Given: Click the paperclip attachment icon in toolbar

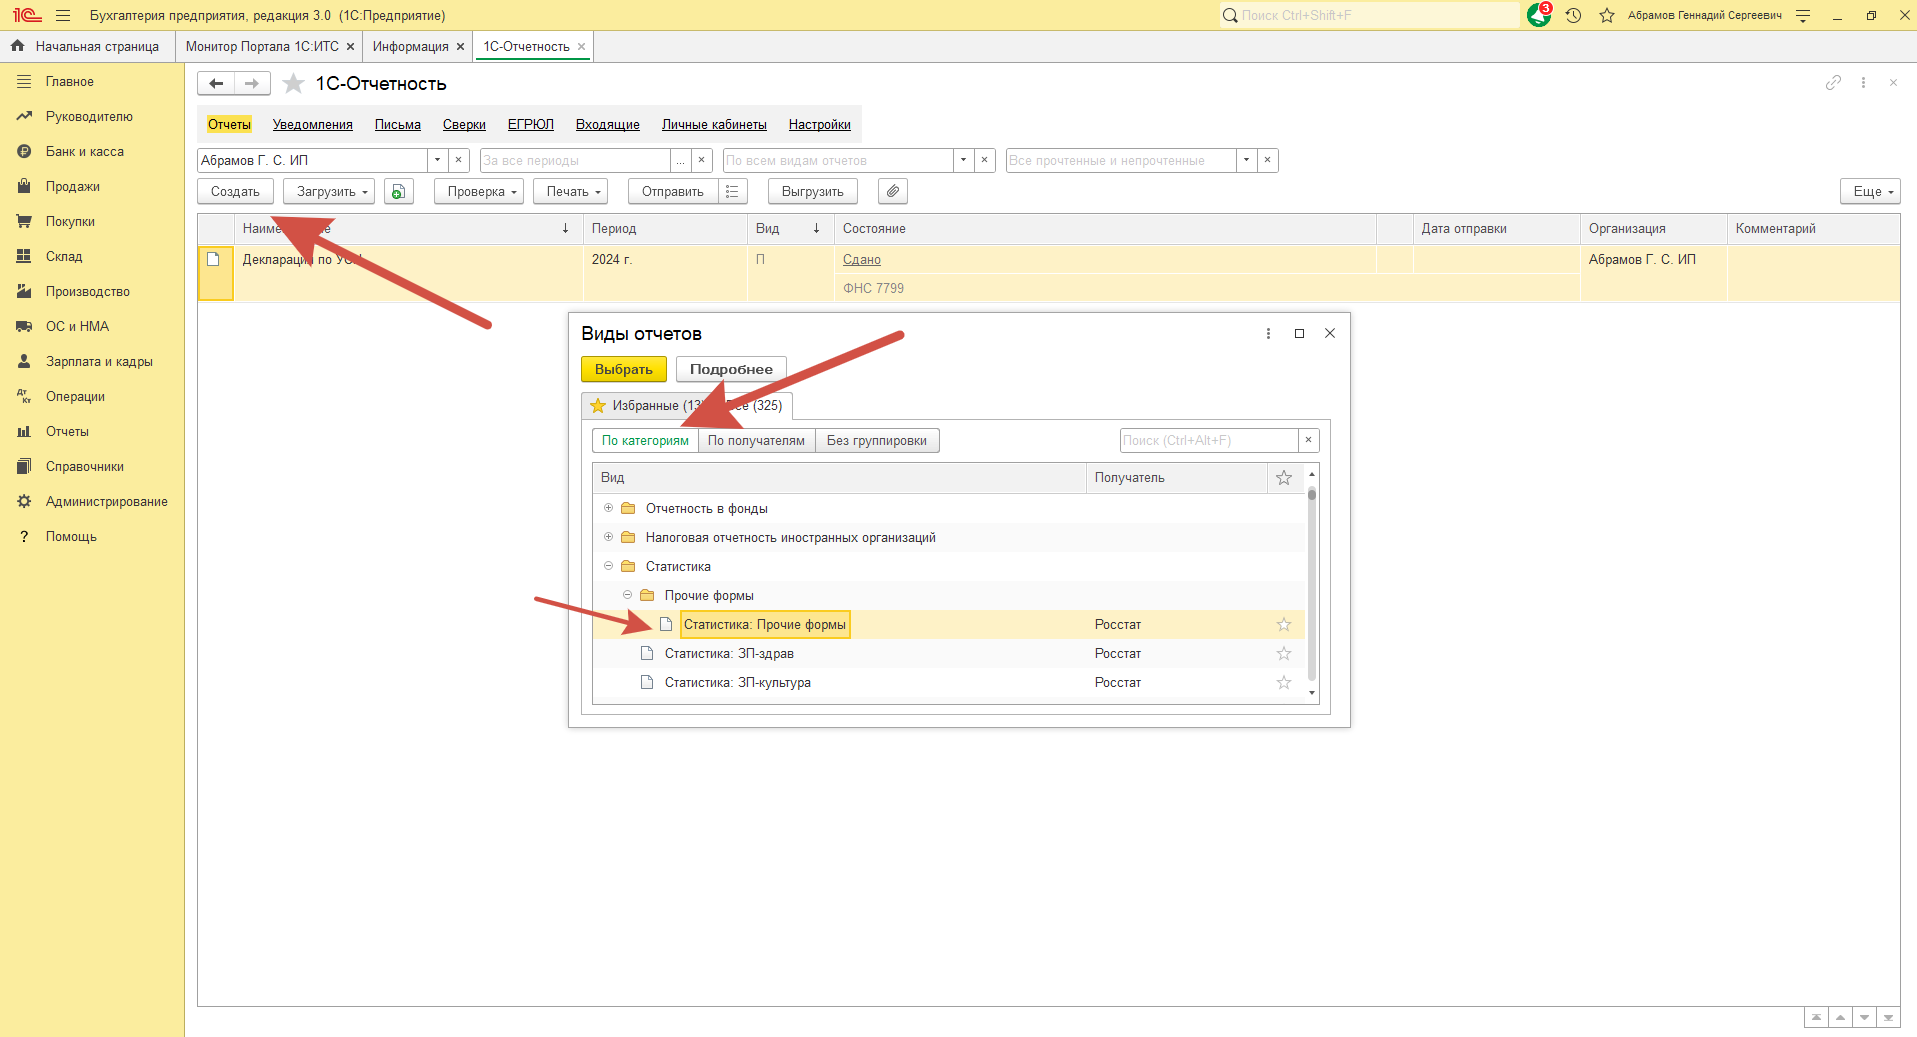Looking at the screenshot, I should (x=892, y=191).
